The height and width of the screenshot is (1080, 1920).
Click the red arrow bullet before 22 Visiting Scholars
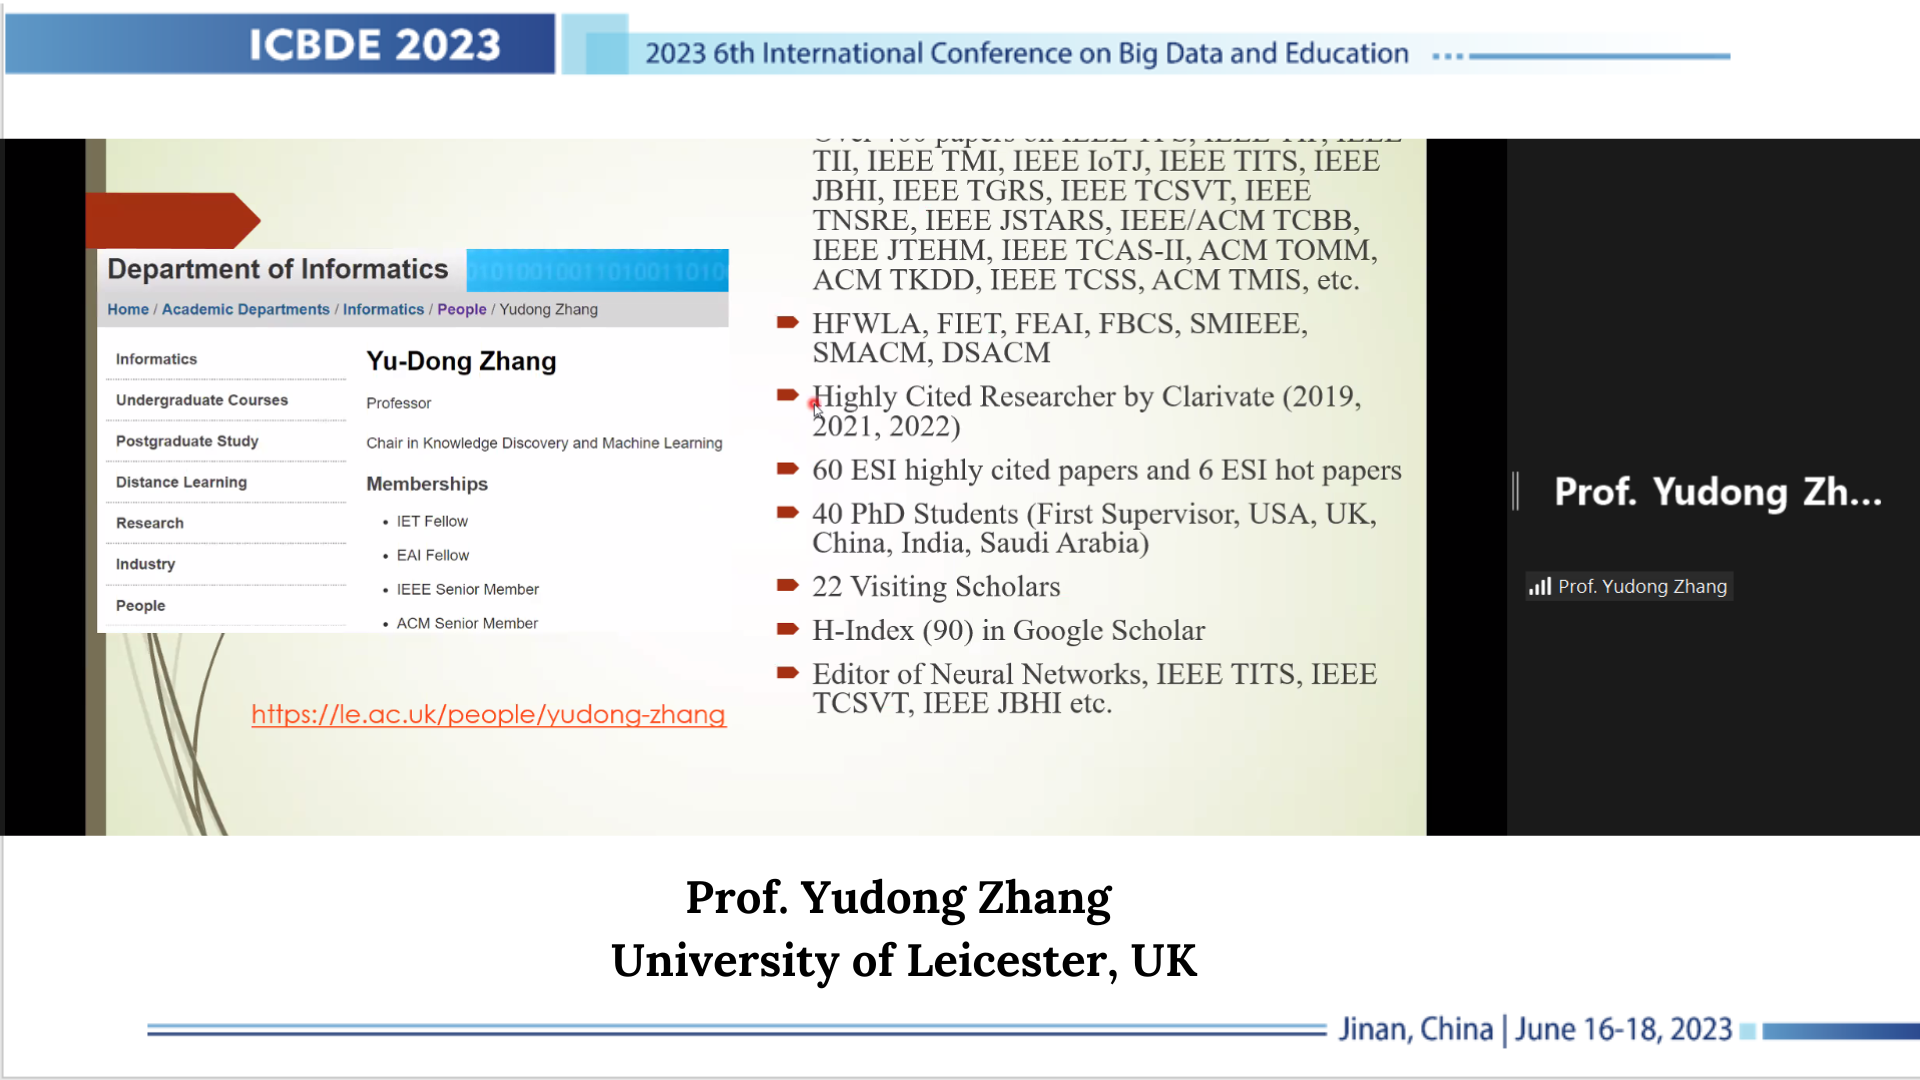(x=788, y=585)
